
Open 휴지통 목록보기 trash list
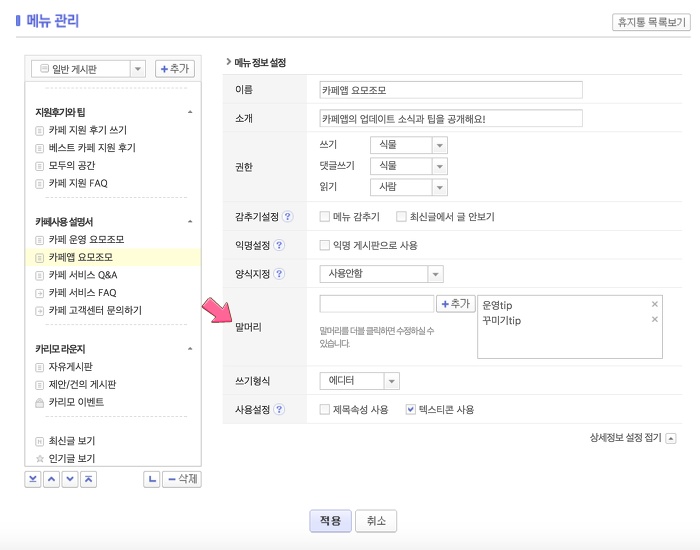[x=651, y=22]
